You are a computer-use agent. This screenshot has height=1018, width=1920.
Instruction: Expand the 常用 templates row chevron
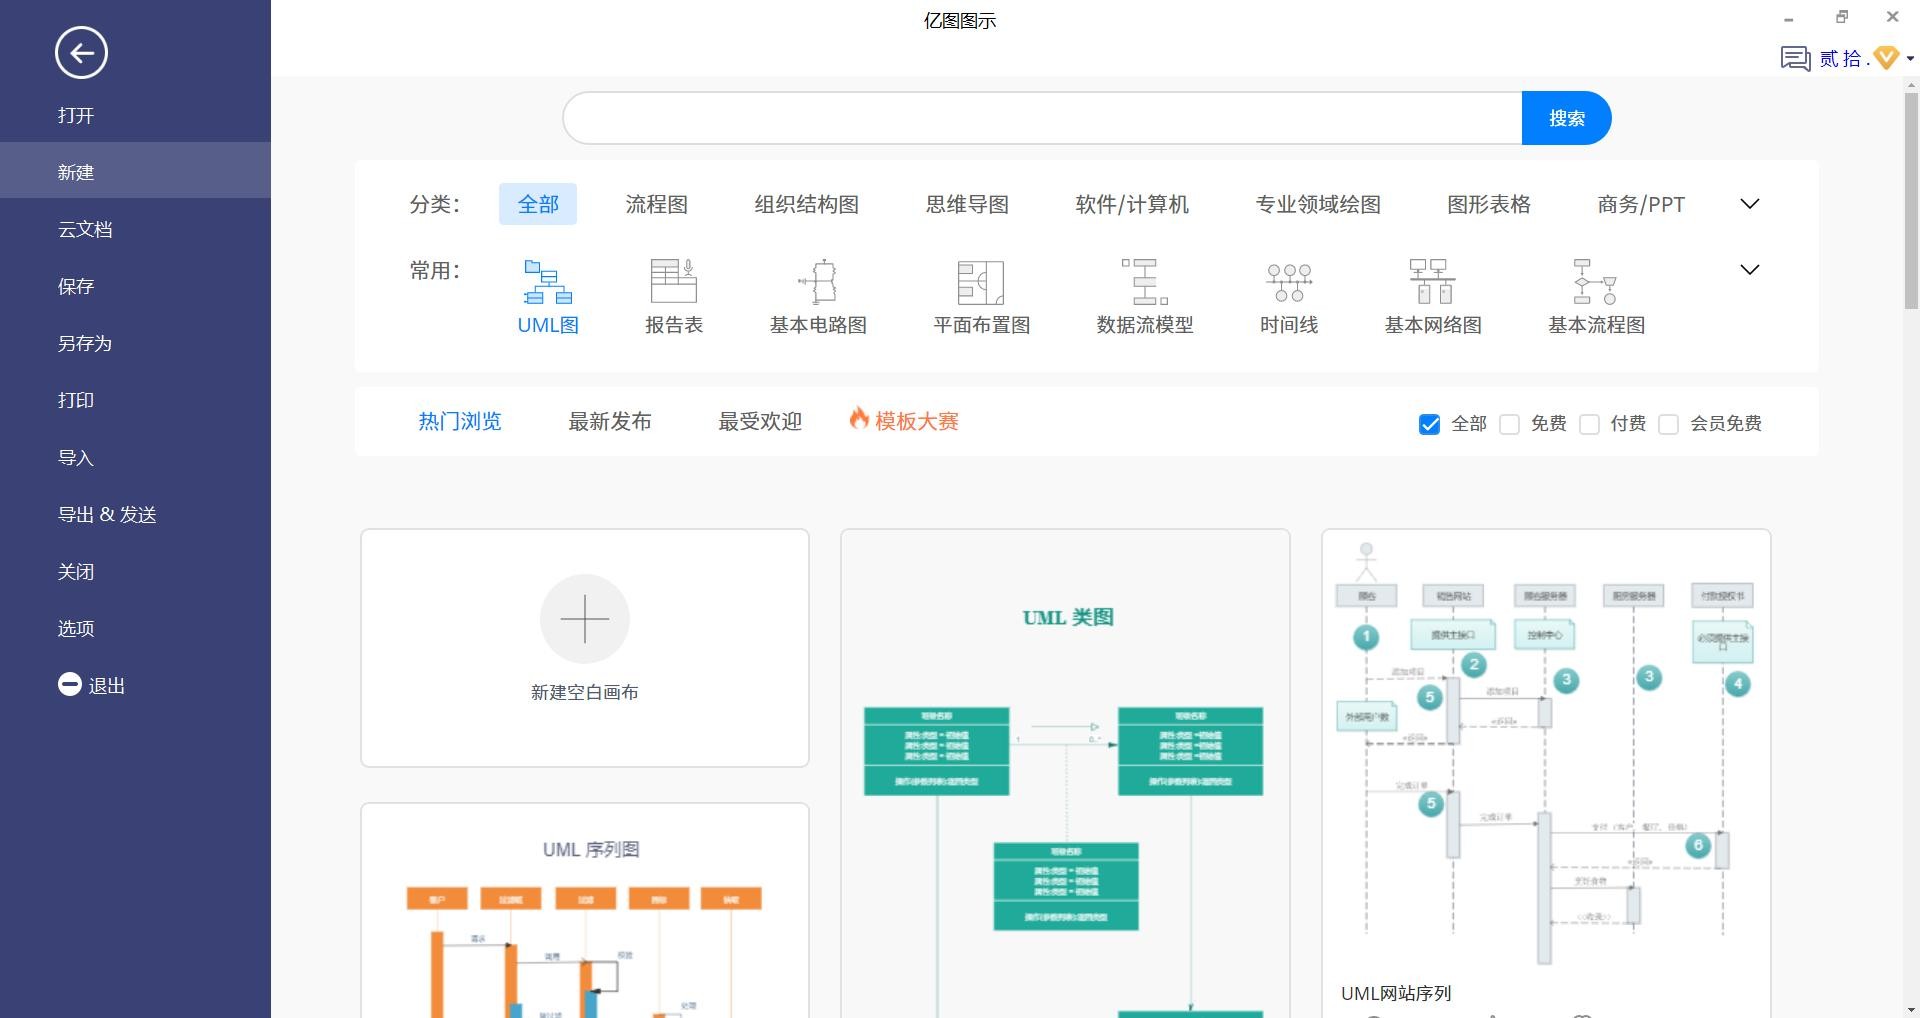pos(1749,270)
